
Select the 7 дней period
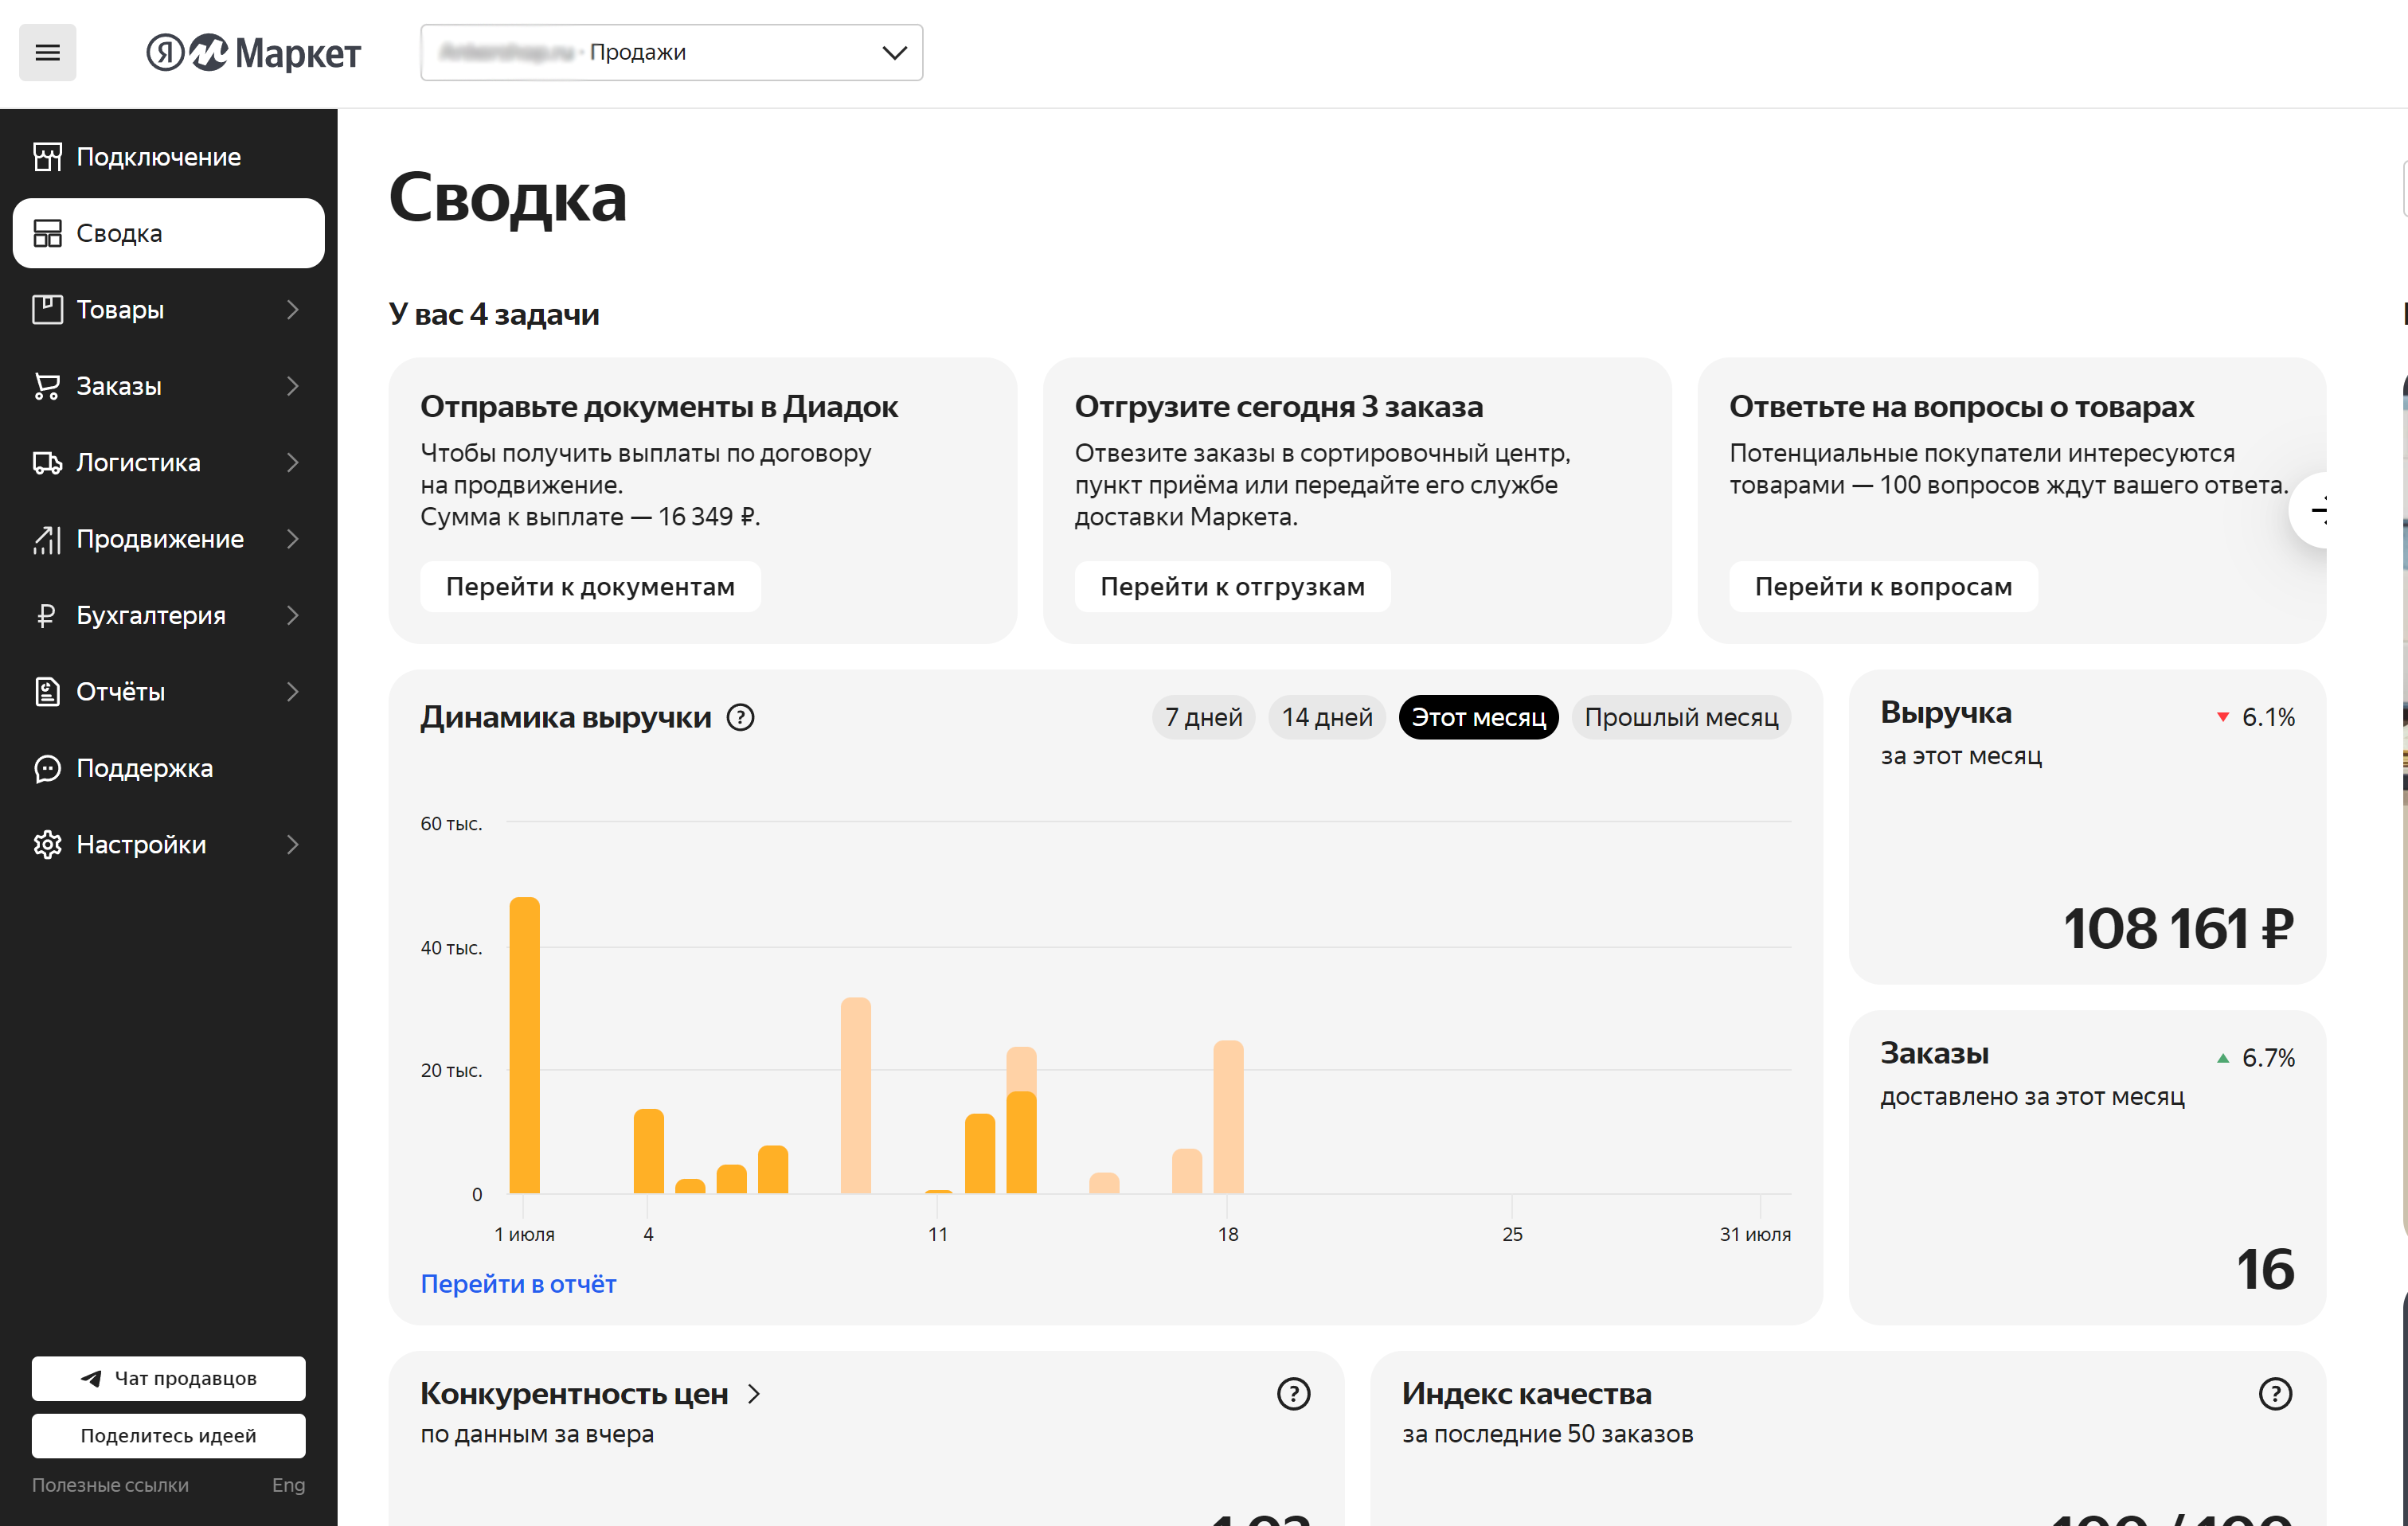pos(1203,718)
